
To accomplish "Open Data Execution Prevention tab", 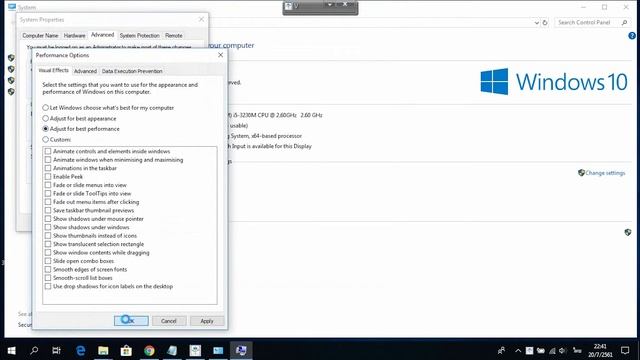I will 132,71.
